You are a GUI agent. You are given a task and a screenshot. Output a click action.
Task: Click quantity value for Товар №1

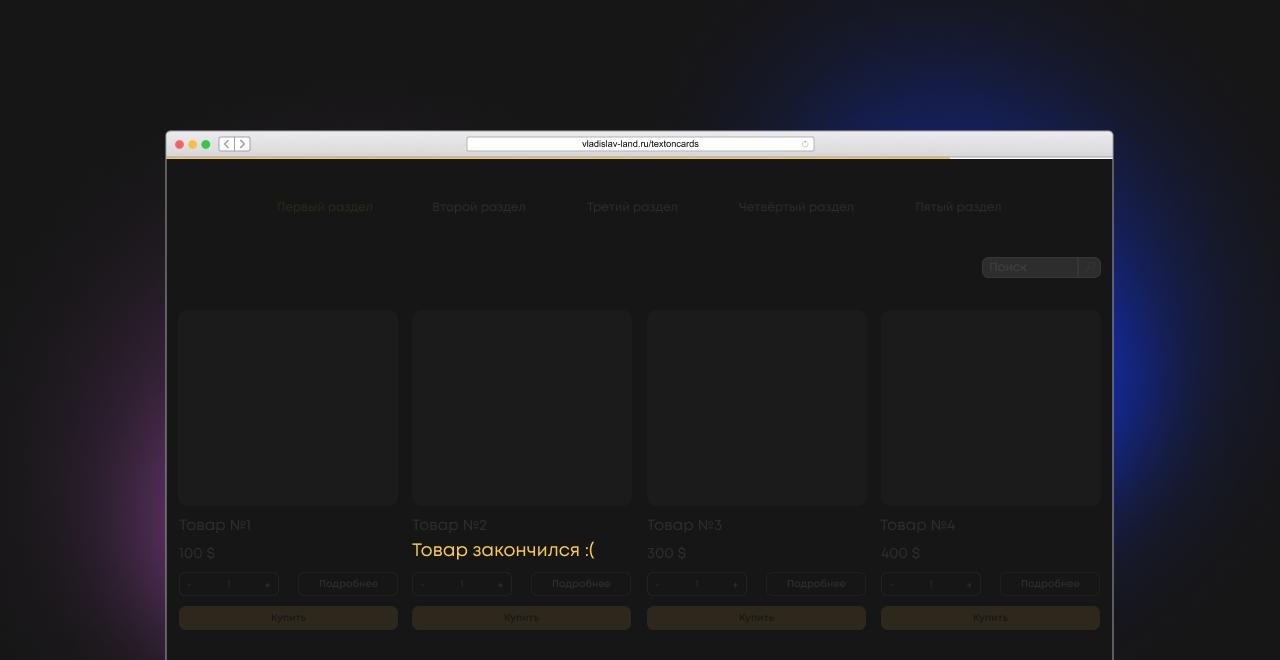click(x=229, y=584)
